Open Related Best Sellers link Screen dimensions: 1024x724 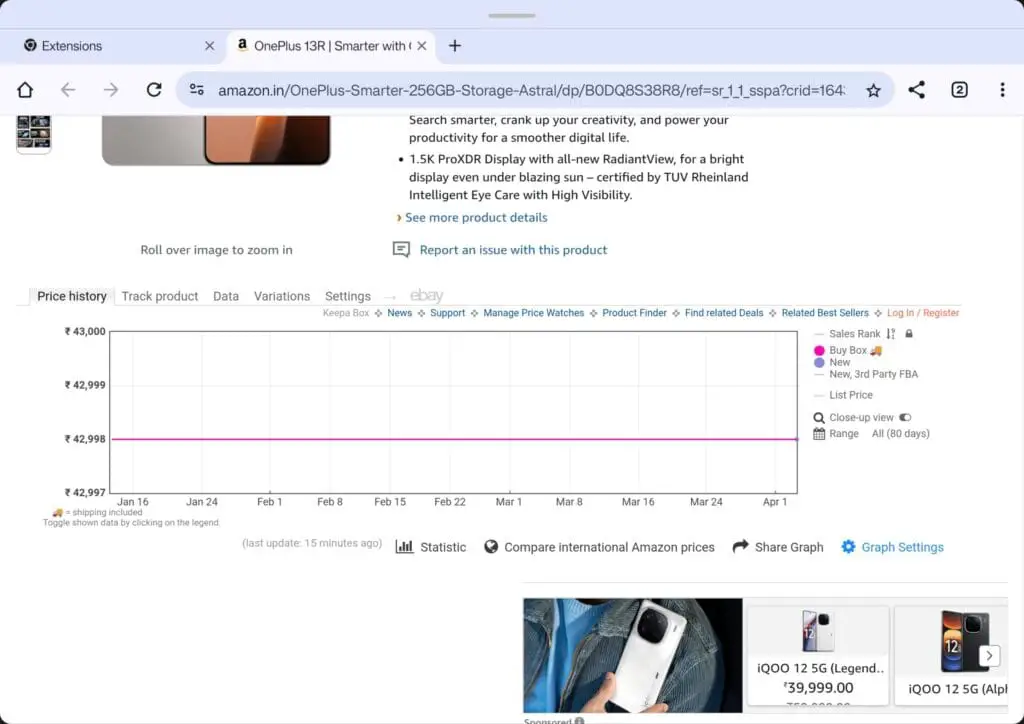[x=825, y=313]
